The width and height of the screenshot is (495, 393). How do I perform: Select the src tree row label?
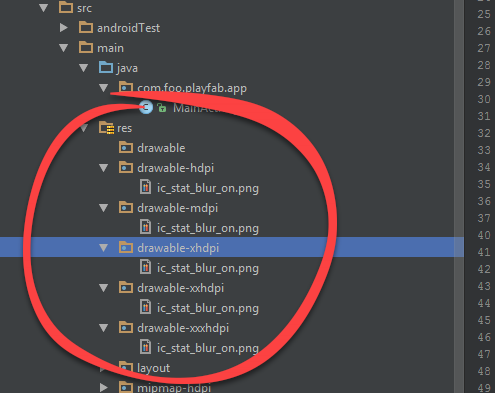pos(84,8)
